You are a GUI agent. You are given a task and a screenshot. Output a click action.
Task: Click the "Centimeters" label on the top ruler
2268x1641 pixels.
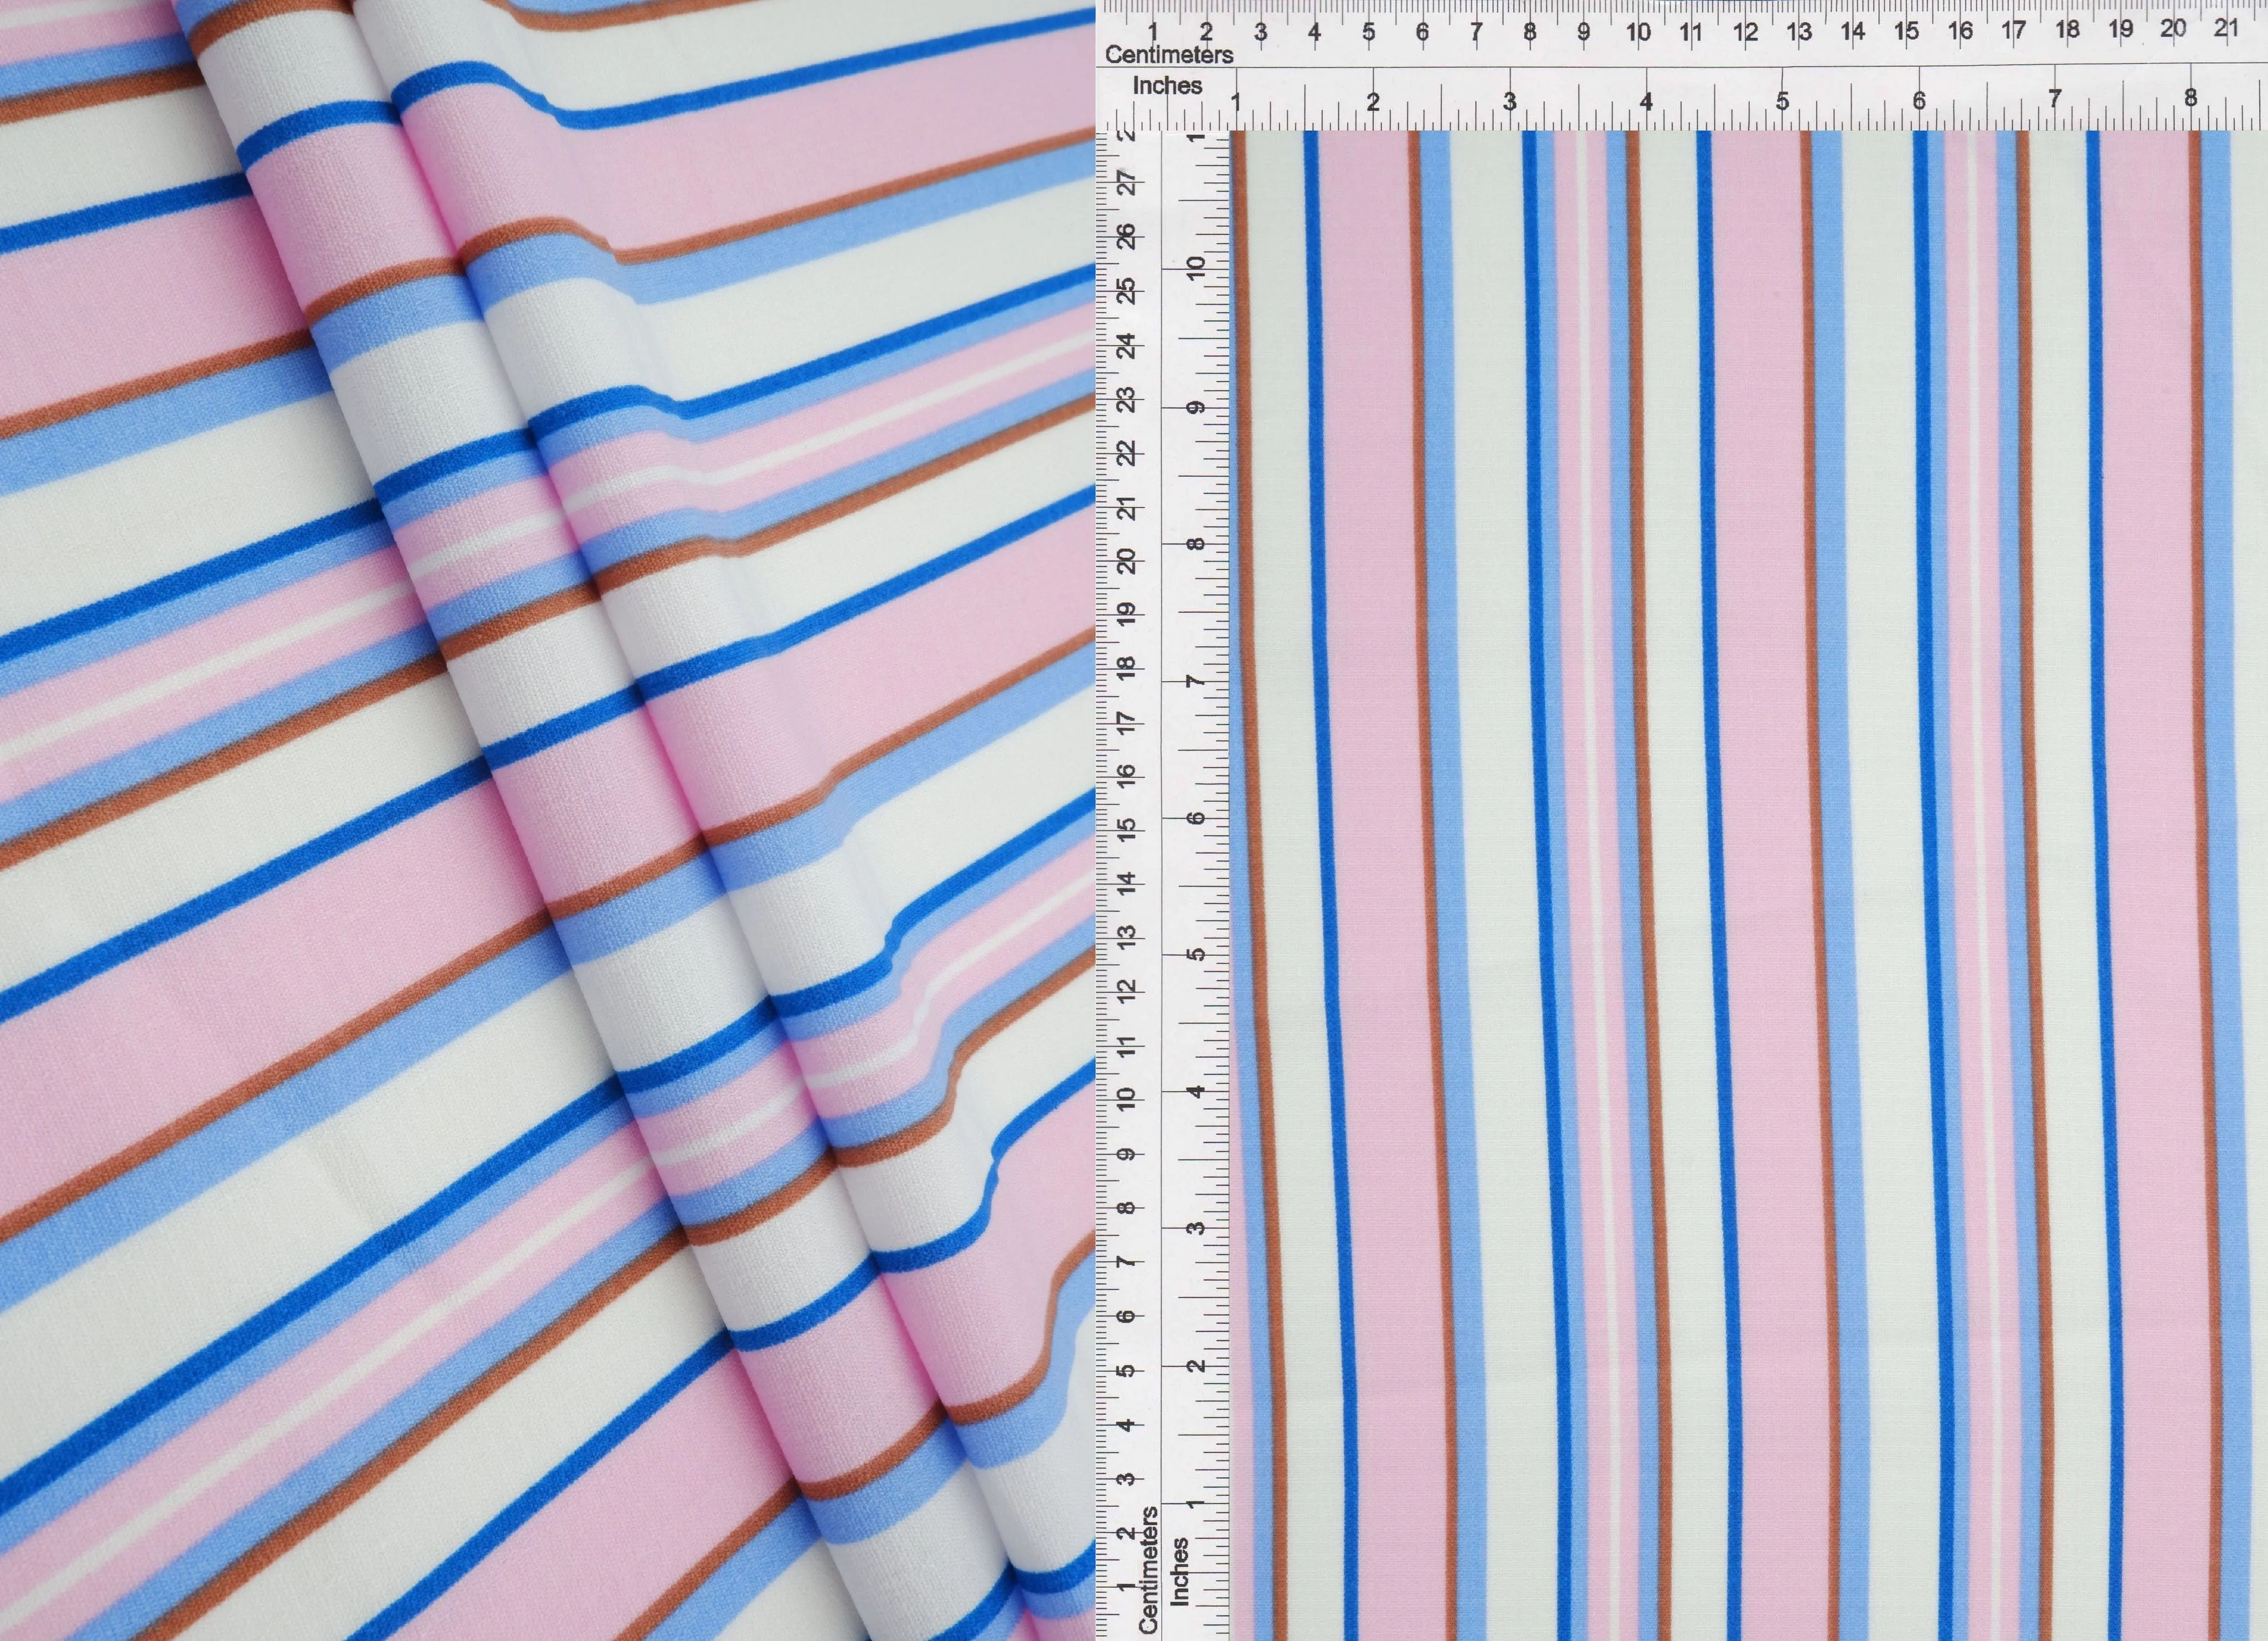click(x=1169, y=54)
